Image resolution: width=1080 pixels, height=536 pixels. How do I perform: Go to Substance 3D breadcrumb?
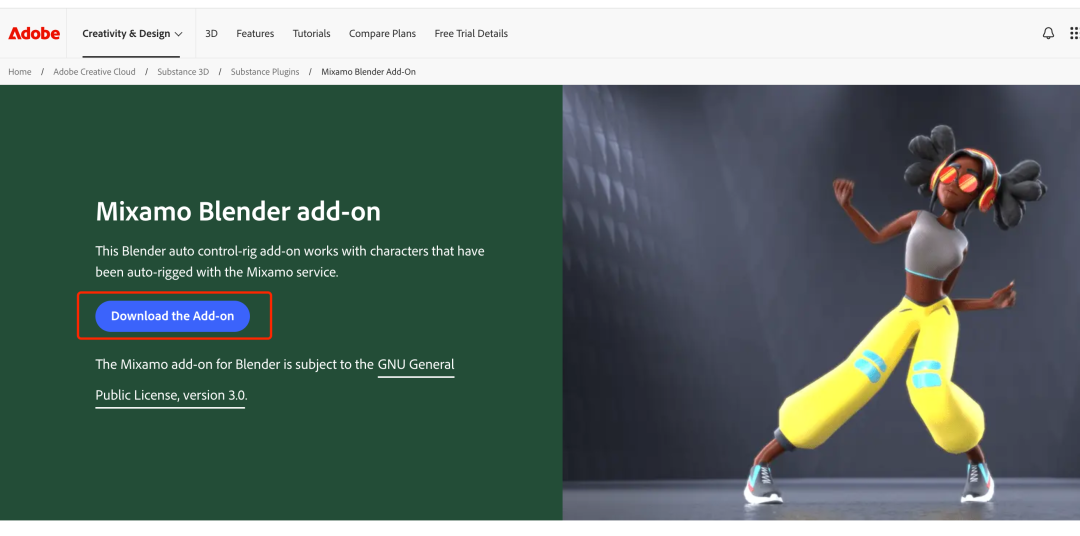click(183, 72)
